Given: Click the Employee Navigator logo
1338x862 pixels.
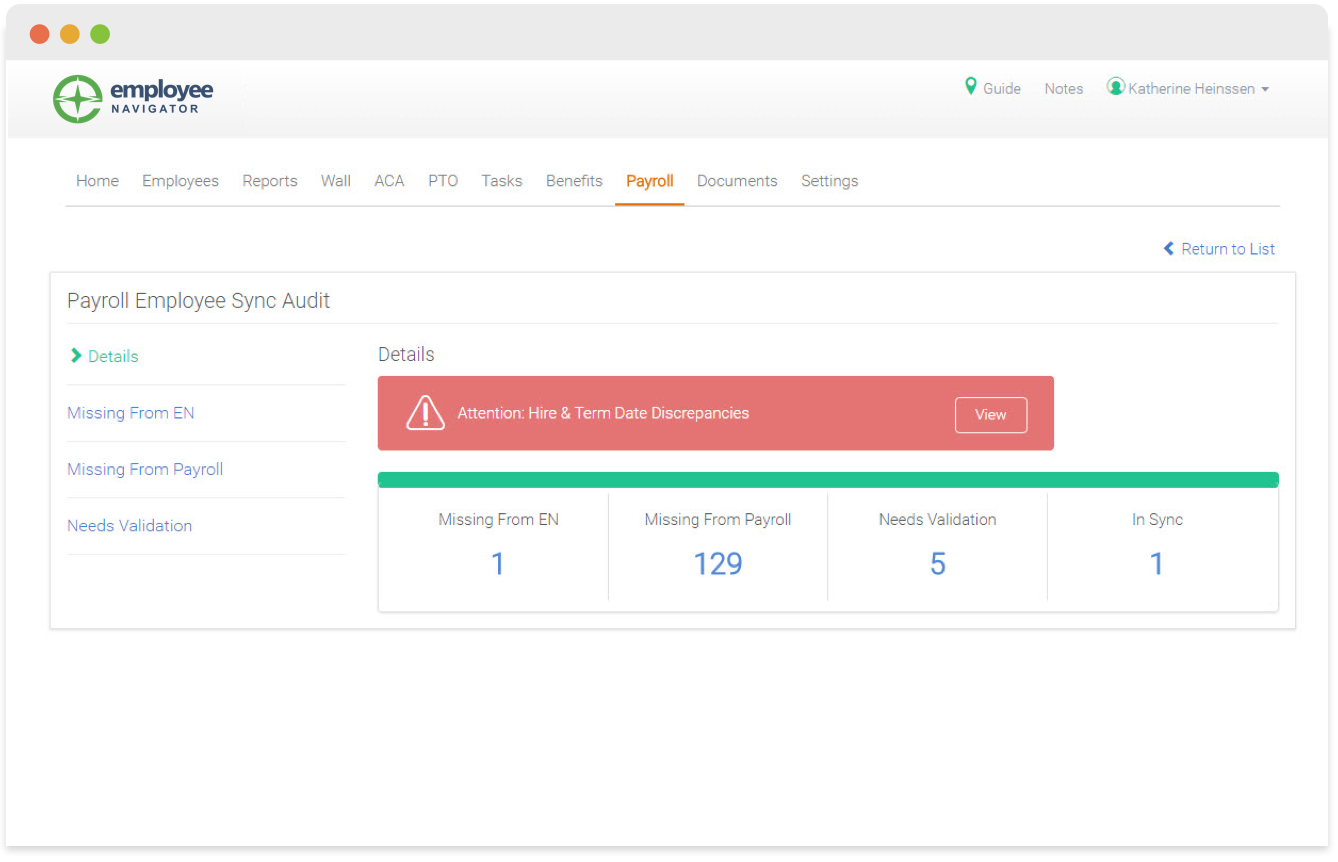Looking at the screenshot, I should [133, 97].
